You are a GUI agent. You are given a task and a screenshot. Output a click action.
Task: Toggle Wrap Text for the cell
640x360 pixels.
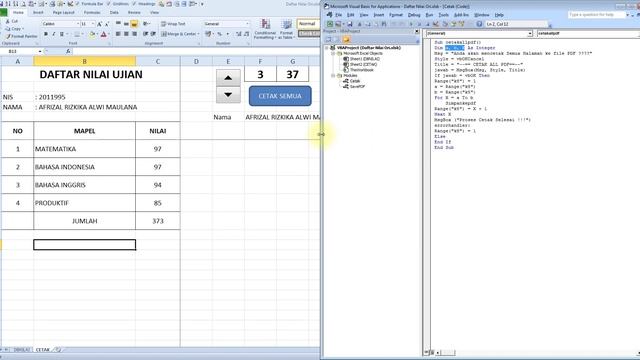173,24
